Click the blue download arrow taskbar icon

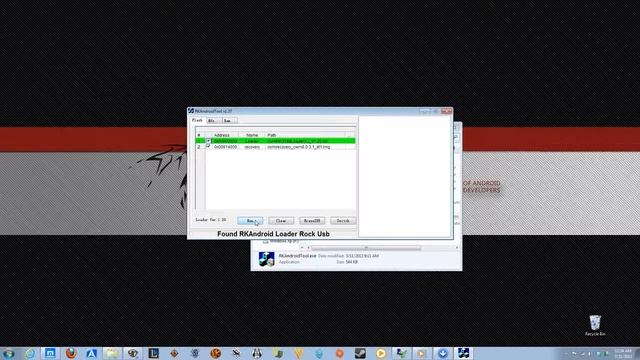pyautogui.click(x=443, y=353)
